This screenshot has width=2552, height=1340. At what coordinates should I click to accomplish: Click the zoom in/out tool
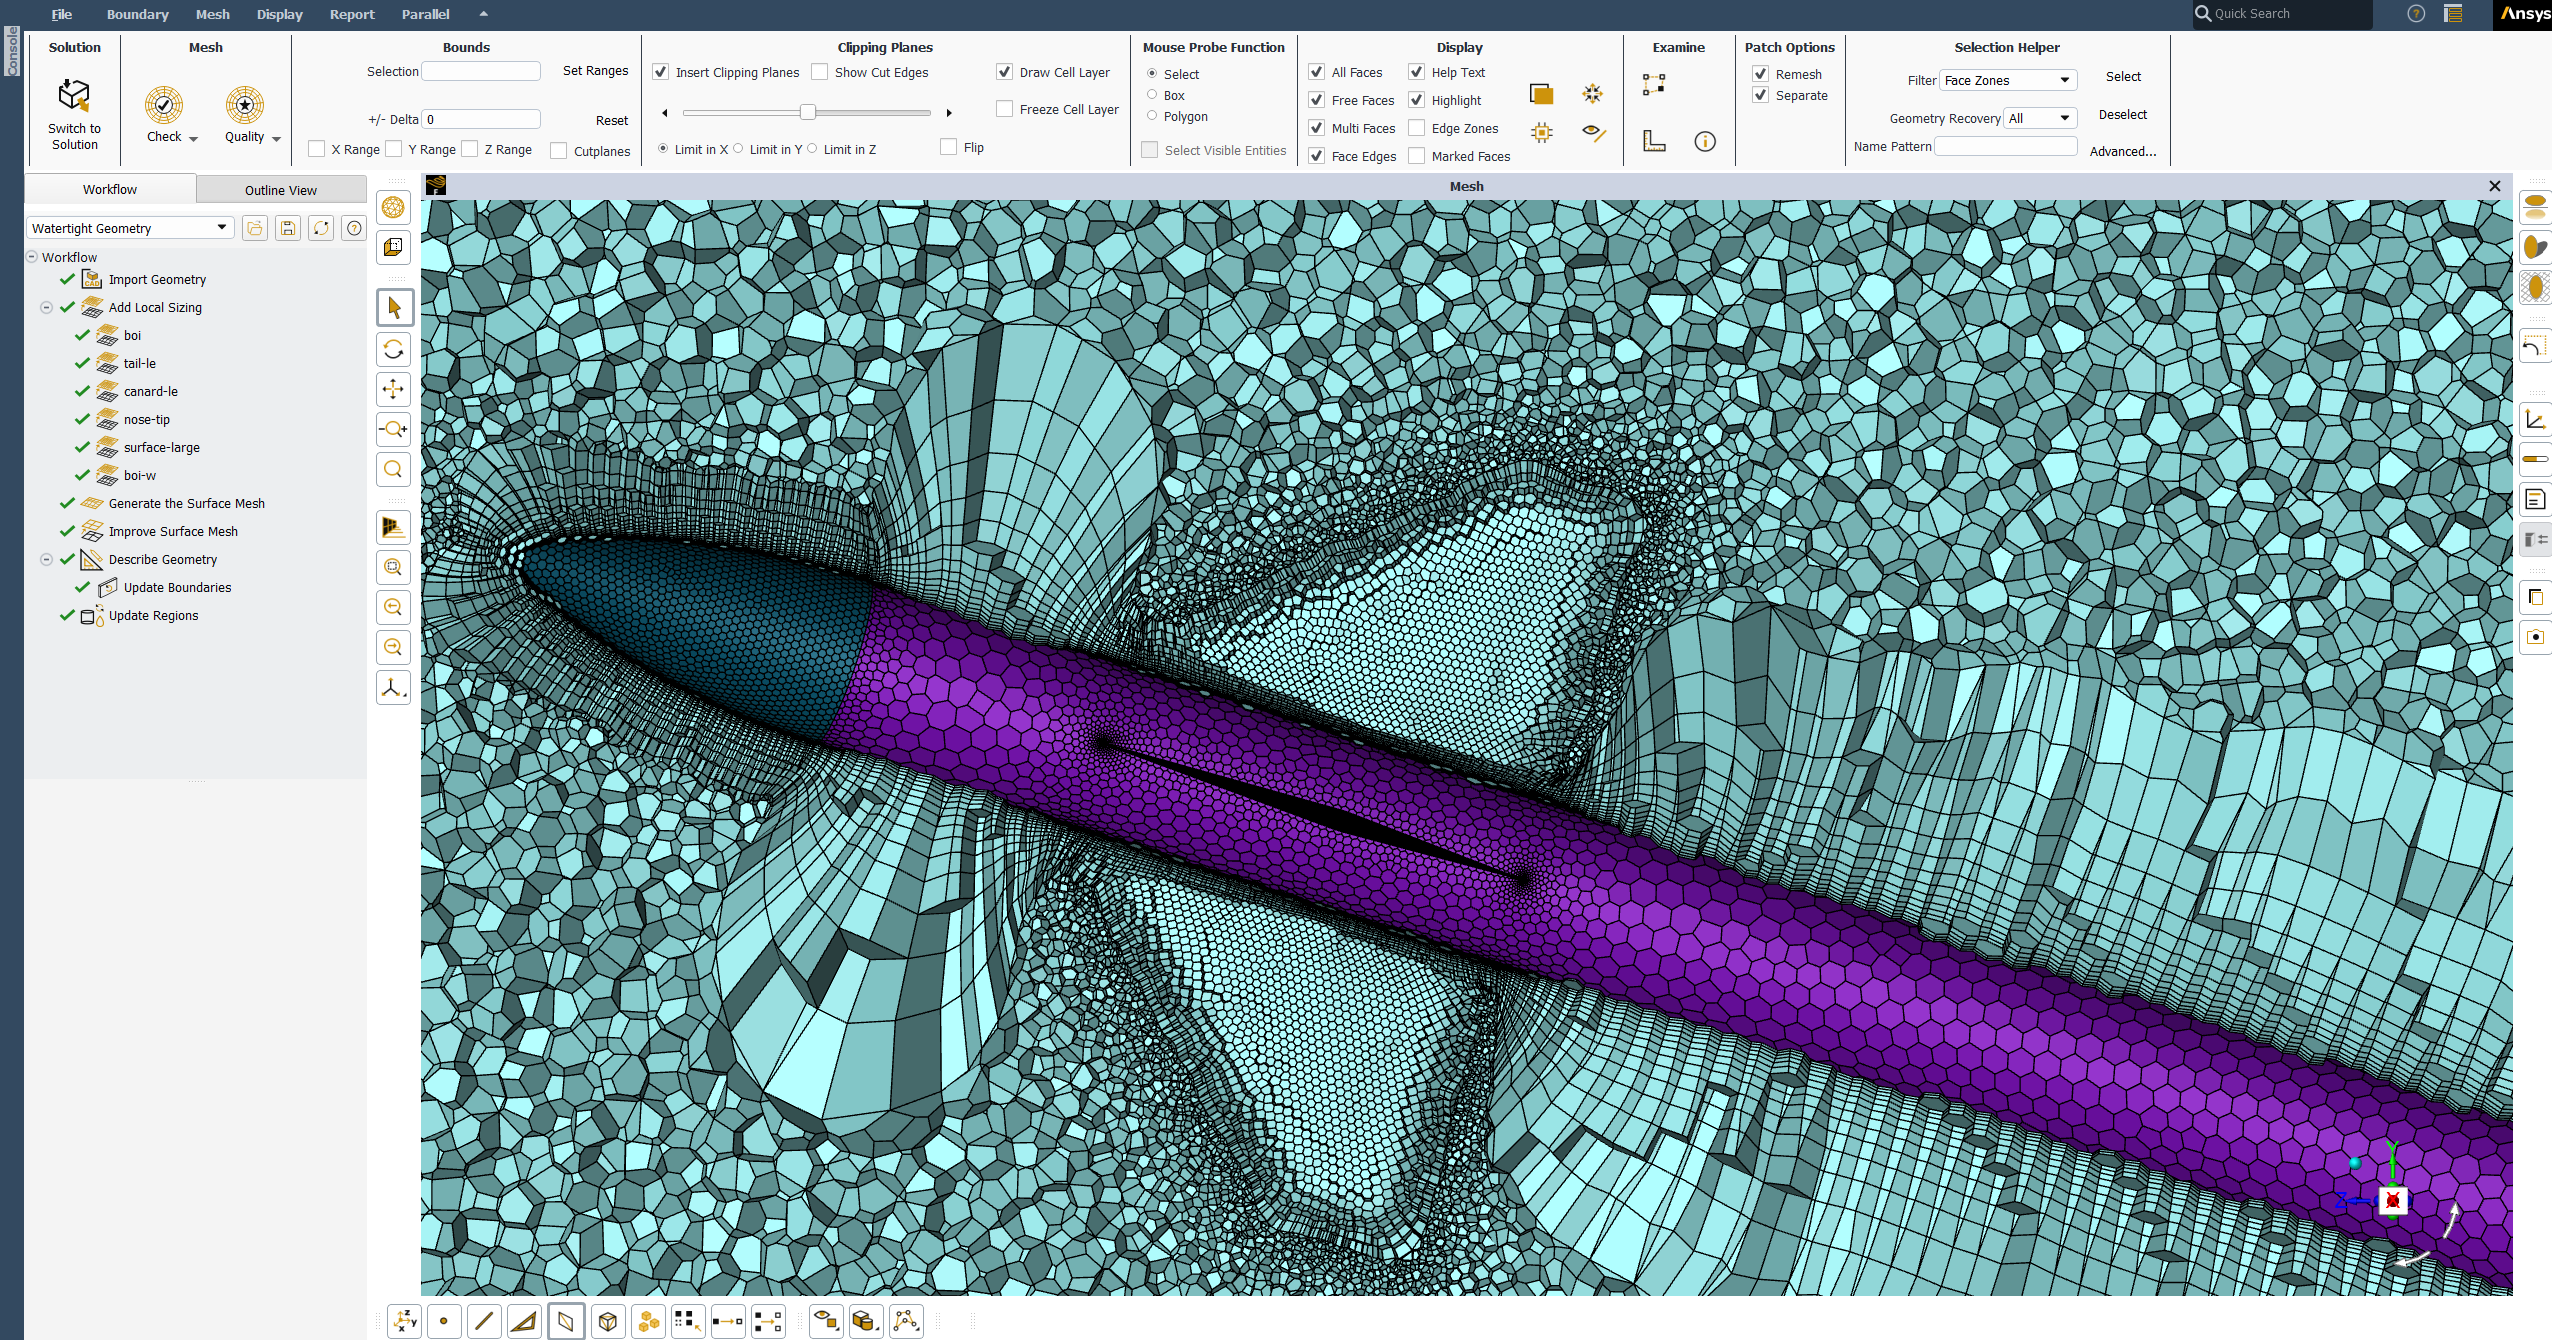point(394,429)
